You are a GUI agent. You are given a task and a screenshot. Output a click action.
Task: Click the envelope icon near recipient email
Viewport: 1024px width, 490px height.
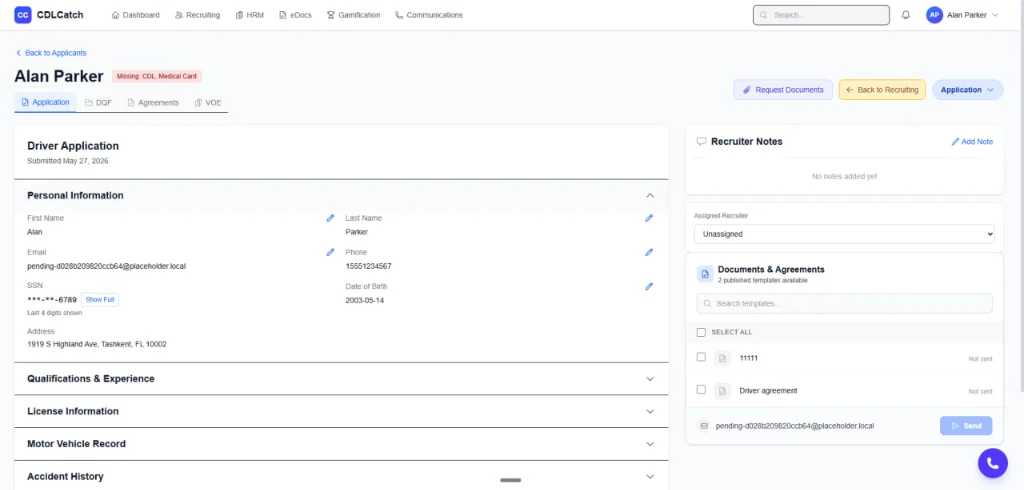pos(704,426)
